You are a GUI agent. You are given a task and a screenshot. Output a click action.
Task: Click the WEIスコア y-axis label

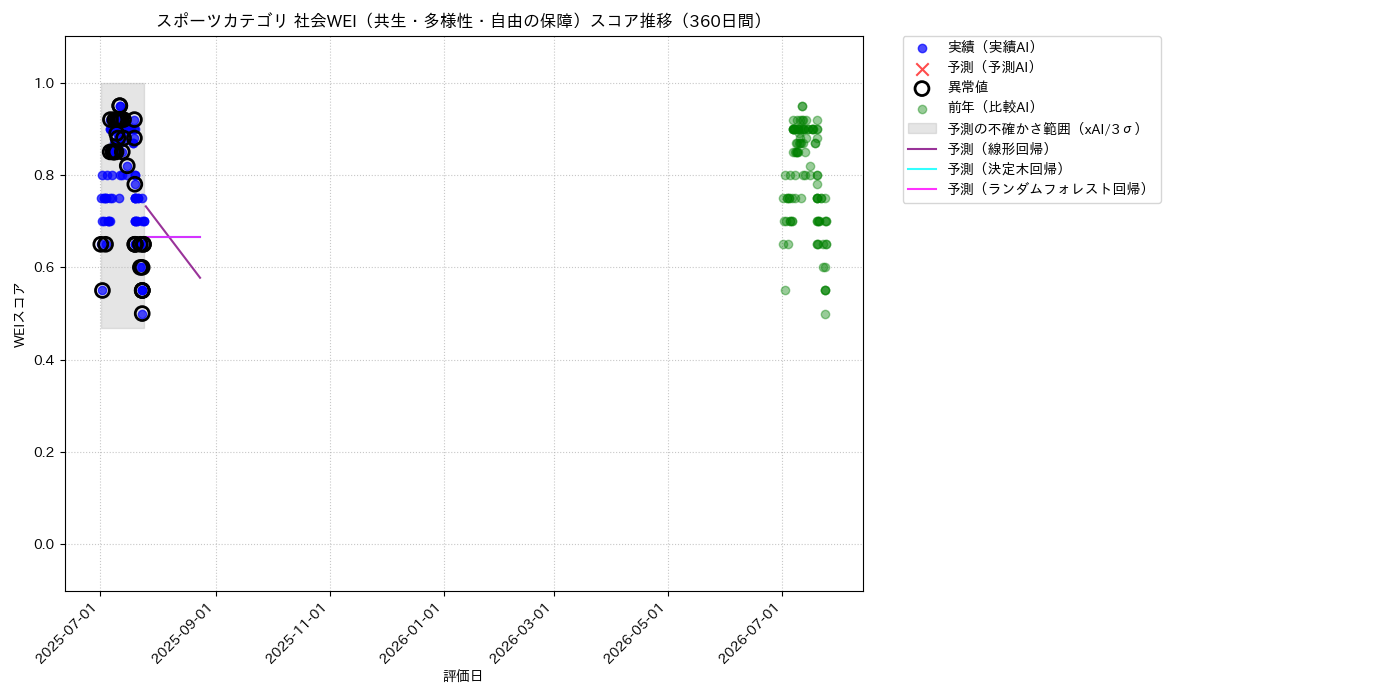[x=20, y=315]
